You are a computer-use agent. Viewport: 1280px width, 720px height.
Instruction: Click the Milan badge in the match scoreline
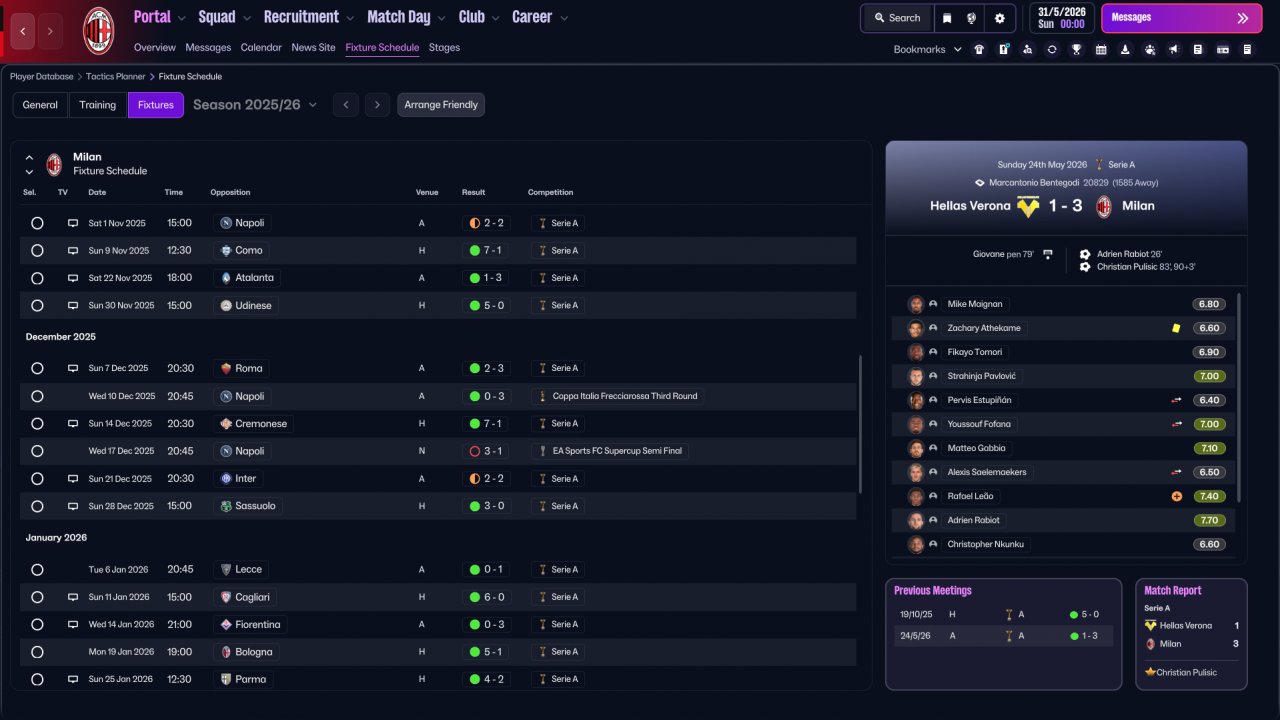[1104, 206]
